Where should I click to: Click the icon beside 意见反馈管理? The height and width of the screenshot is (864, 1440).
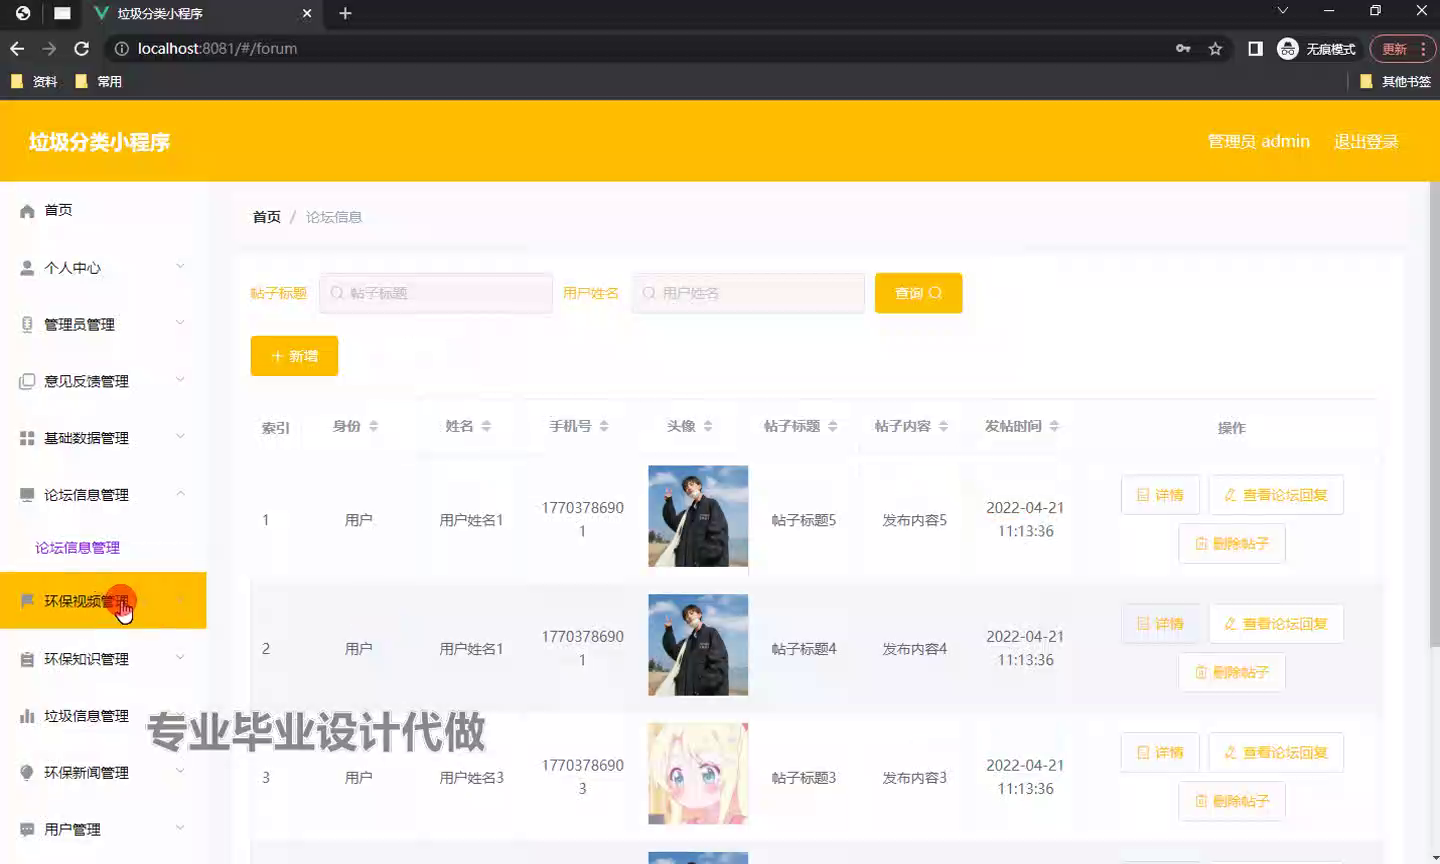pyautogui.click(x=27, y=381)
